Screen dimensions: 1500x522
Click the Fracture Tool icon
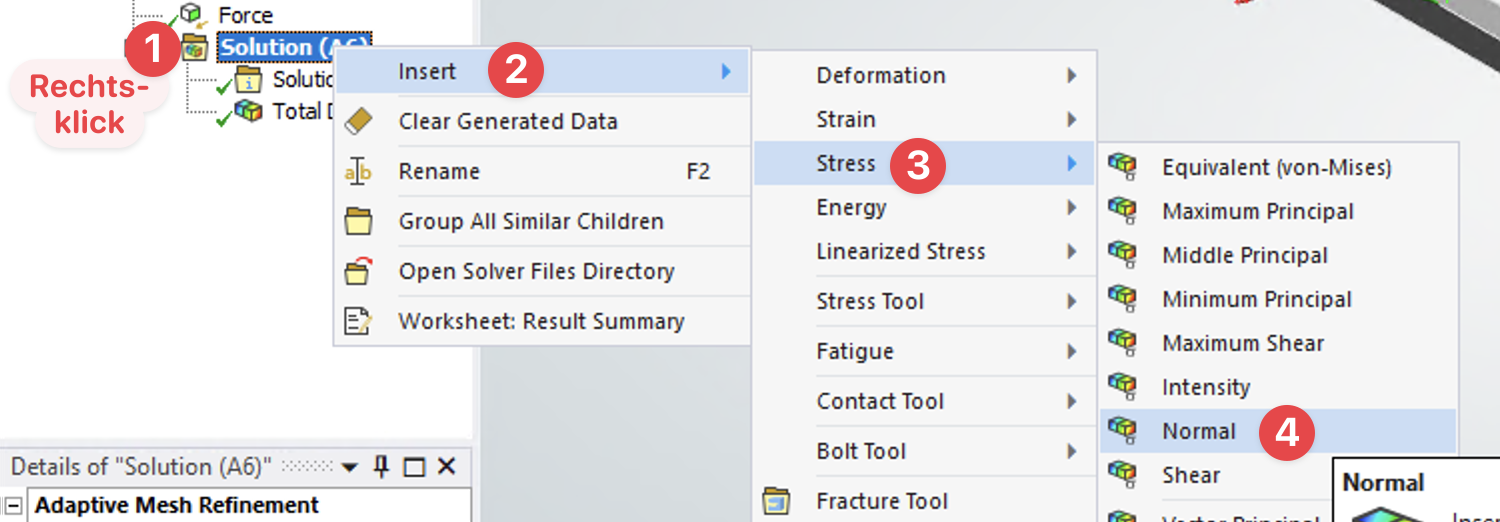[x=777, y=501]
